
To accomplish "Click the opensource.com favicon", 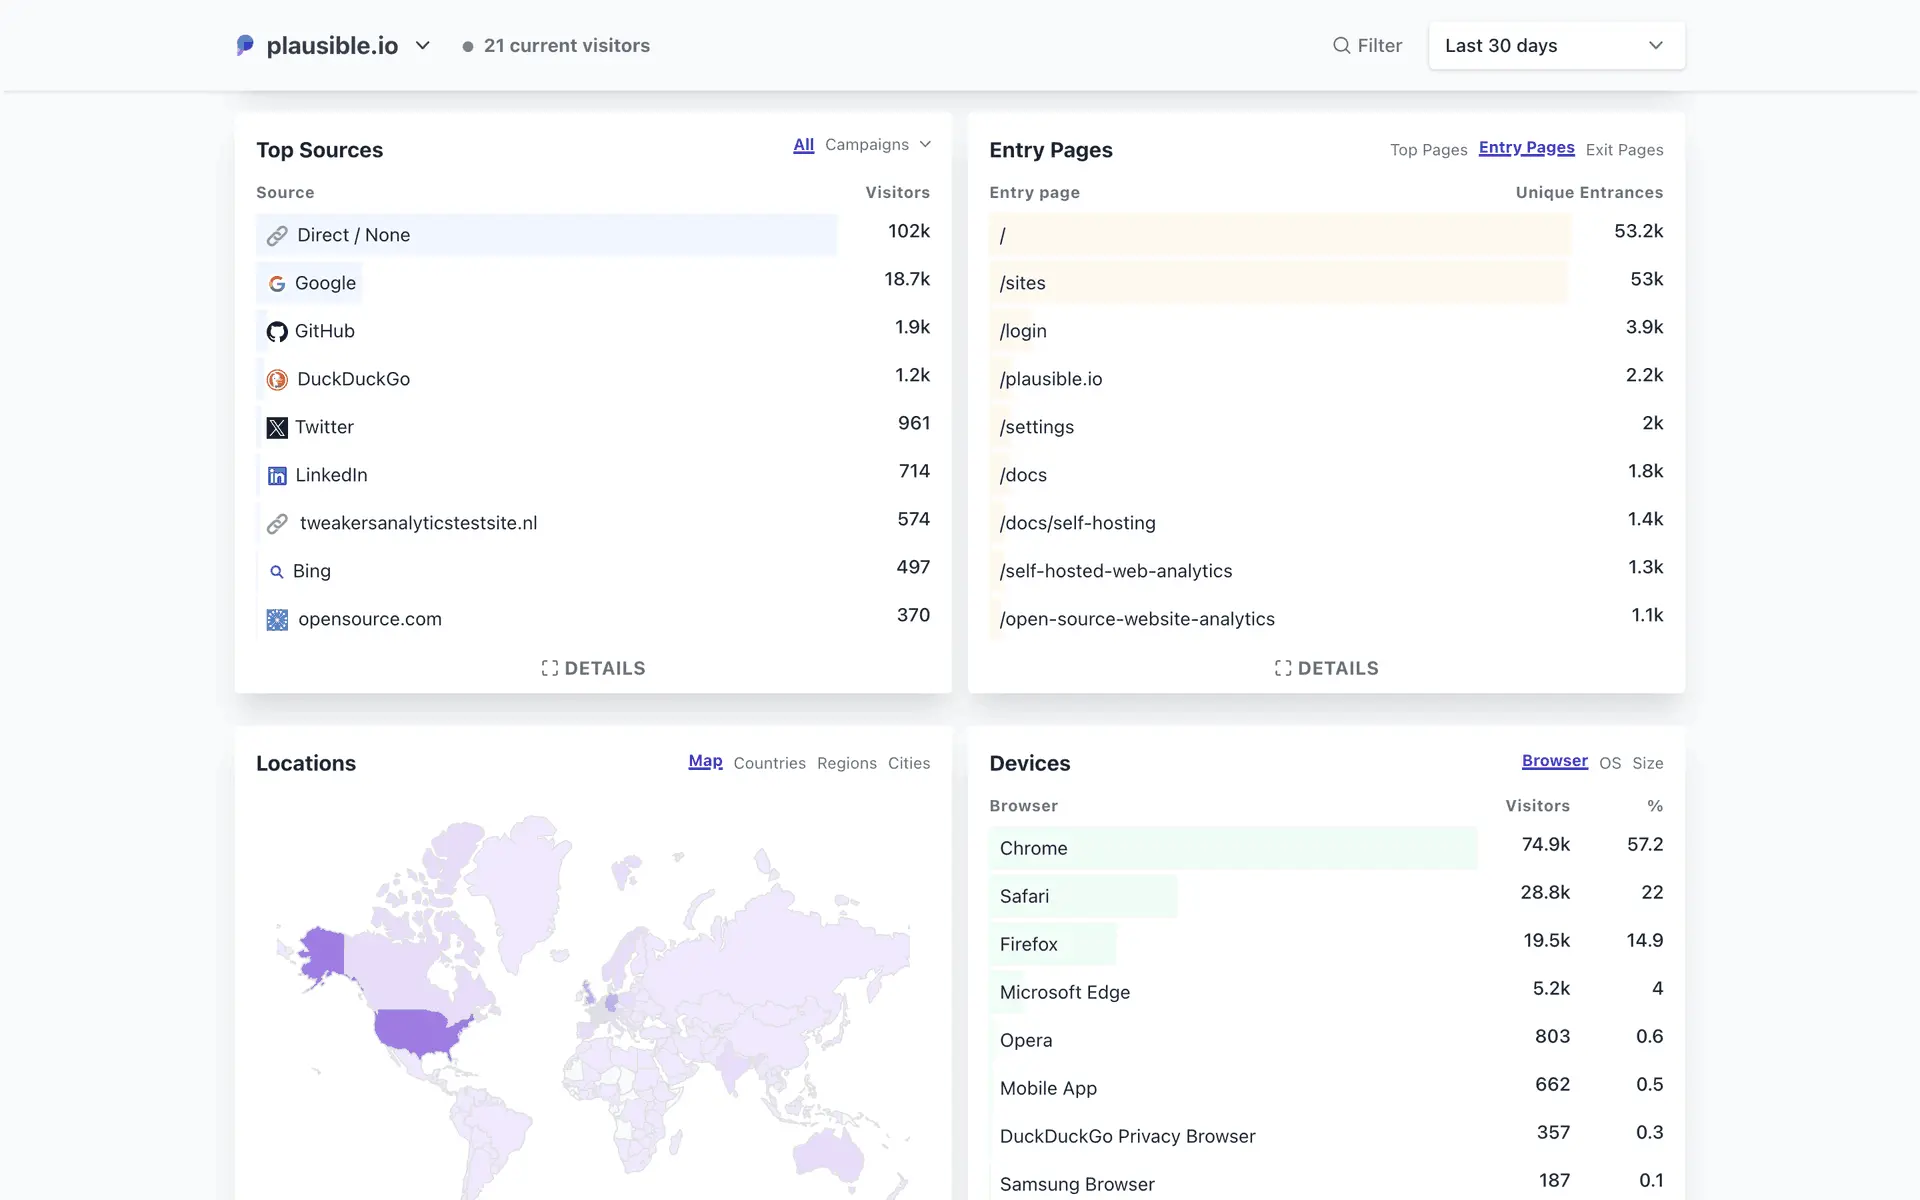I will tap(277, 620).
